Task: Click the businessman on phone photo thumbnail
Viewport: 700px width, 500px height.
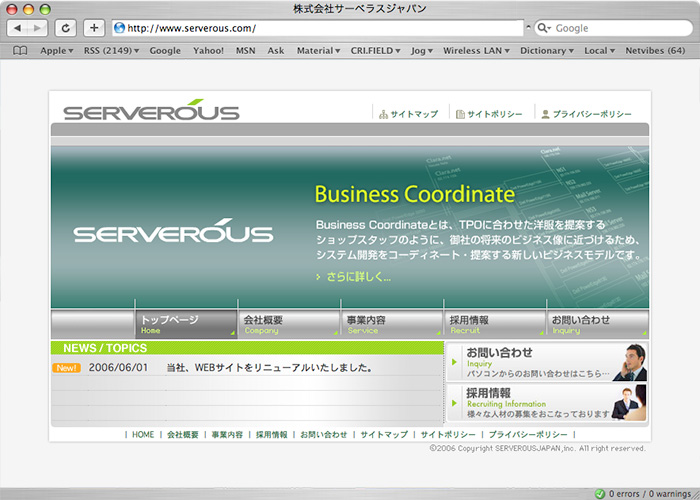Action: [x=629, y=362]
